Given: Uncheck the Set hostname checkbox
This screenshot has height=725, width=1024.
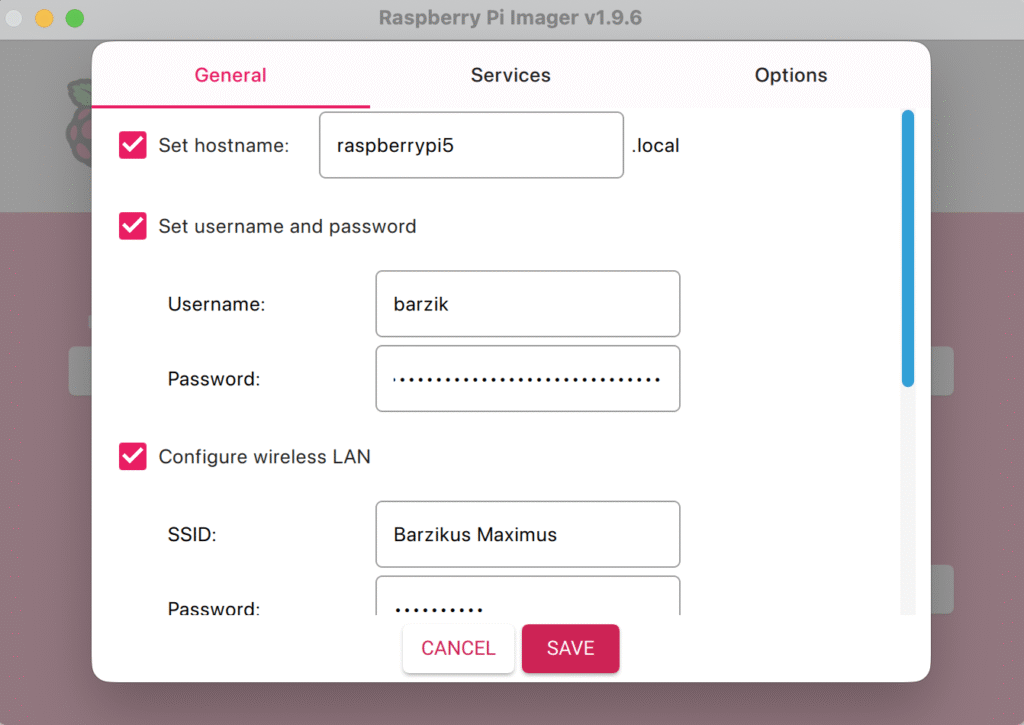Looking at the screenshot, I should 133,146.
